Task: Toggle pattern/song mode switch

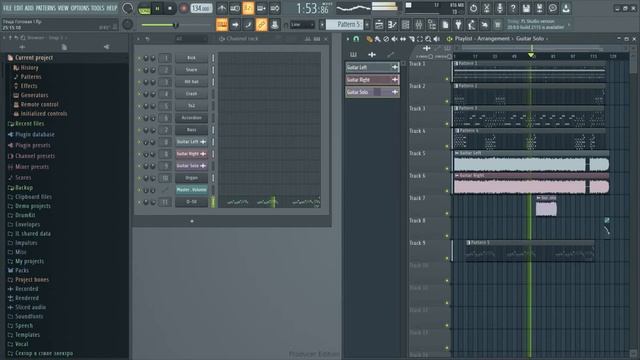Action: [144, 8]
